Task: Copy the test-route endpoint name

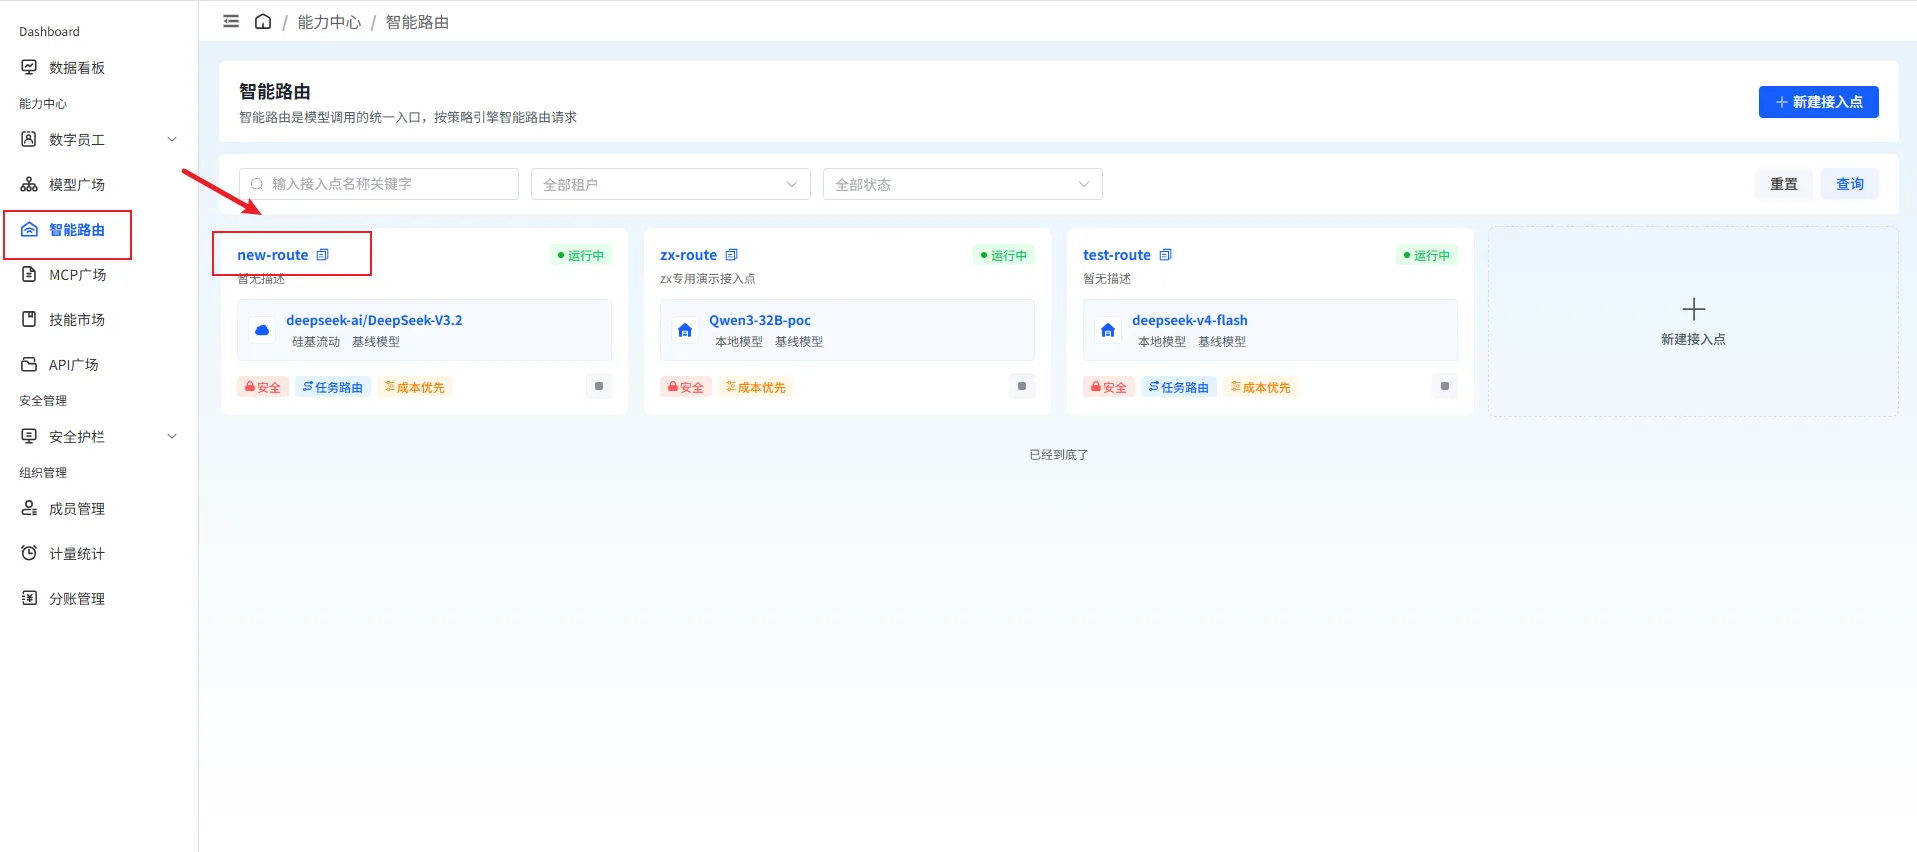Action: pos(1165,255)
